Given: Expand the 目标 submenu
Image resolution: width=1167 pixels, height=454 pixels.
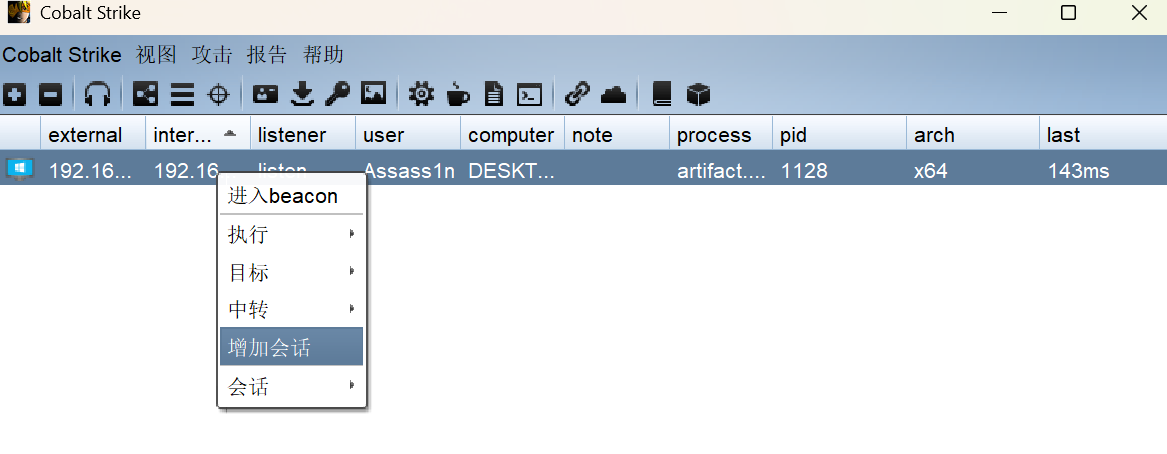Looking at the screenshot, I should click(291, 272).
